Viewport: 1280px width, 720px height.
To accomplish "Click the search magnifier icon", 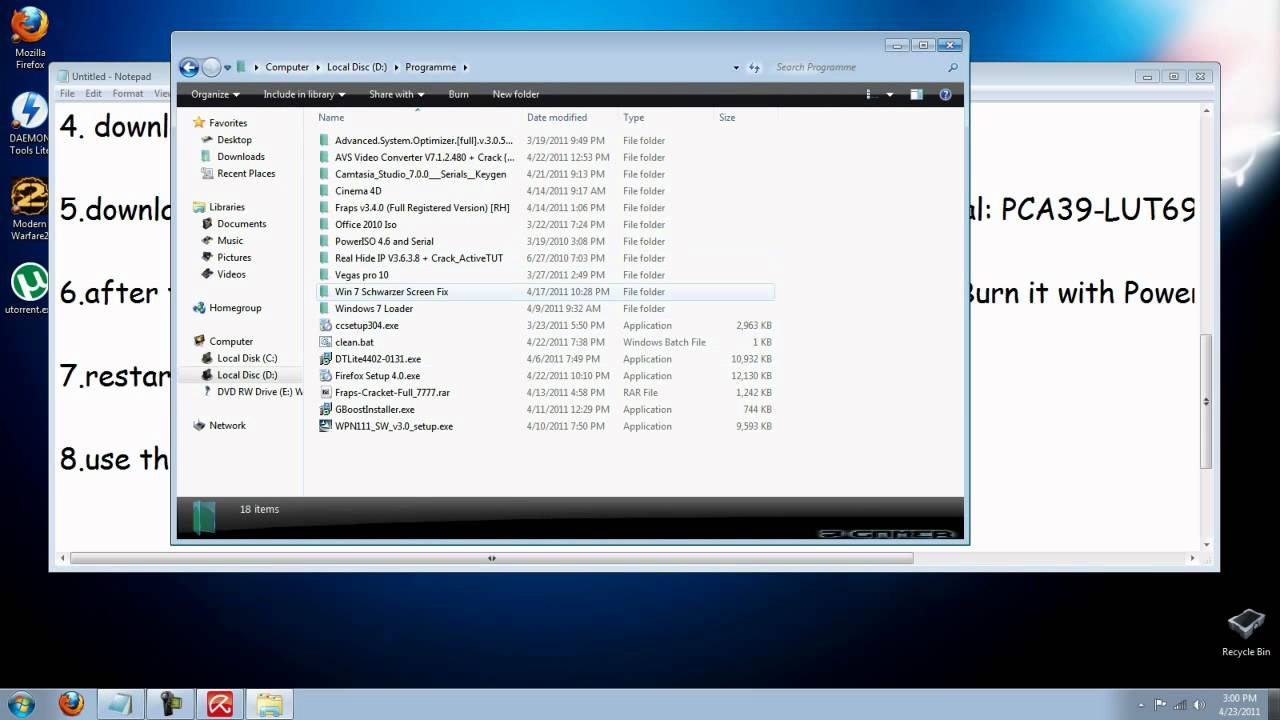I will 953,67.
